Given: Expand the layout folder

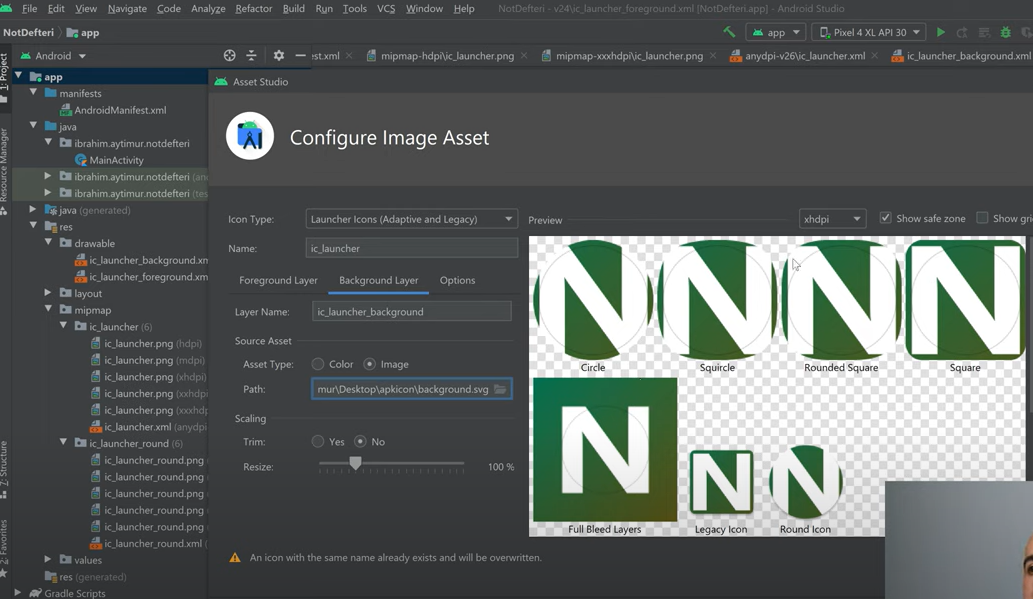Looking at the screenshot, I should (x=48, y=293).
